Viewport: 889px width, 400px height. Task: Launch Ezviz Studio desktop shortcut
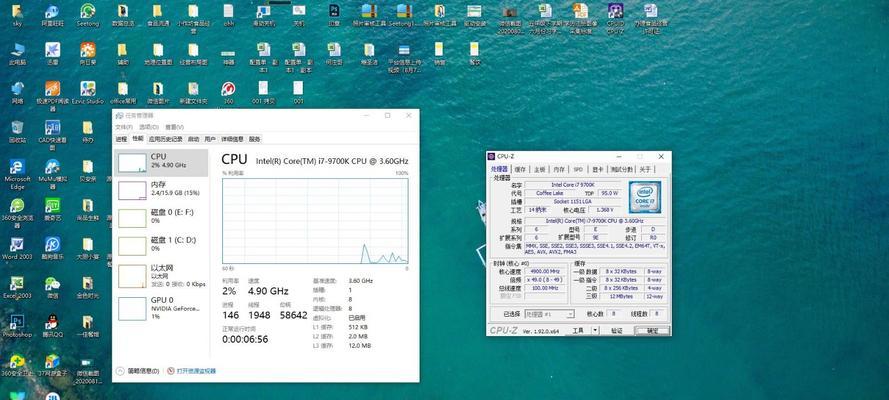88,92
